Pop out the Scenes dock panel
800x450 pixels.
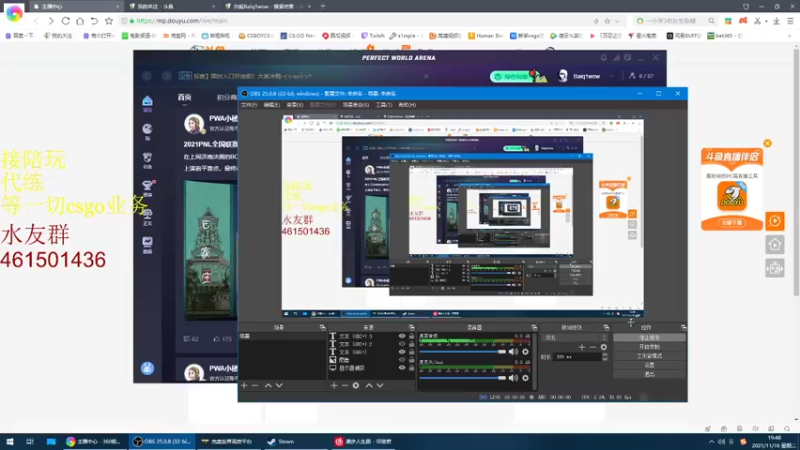click(x=322, y=328)
